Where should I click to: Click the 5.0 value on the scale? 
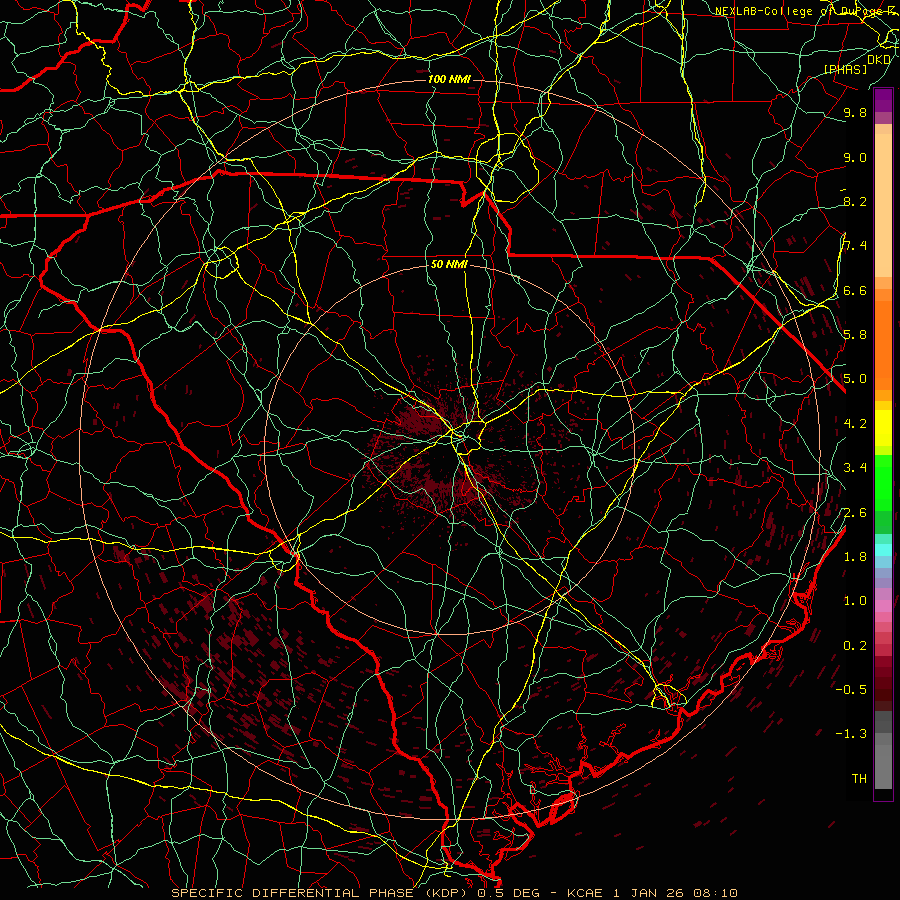[855, 379]
